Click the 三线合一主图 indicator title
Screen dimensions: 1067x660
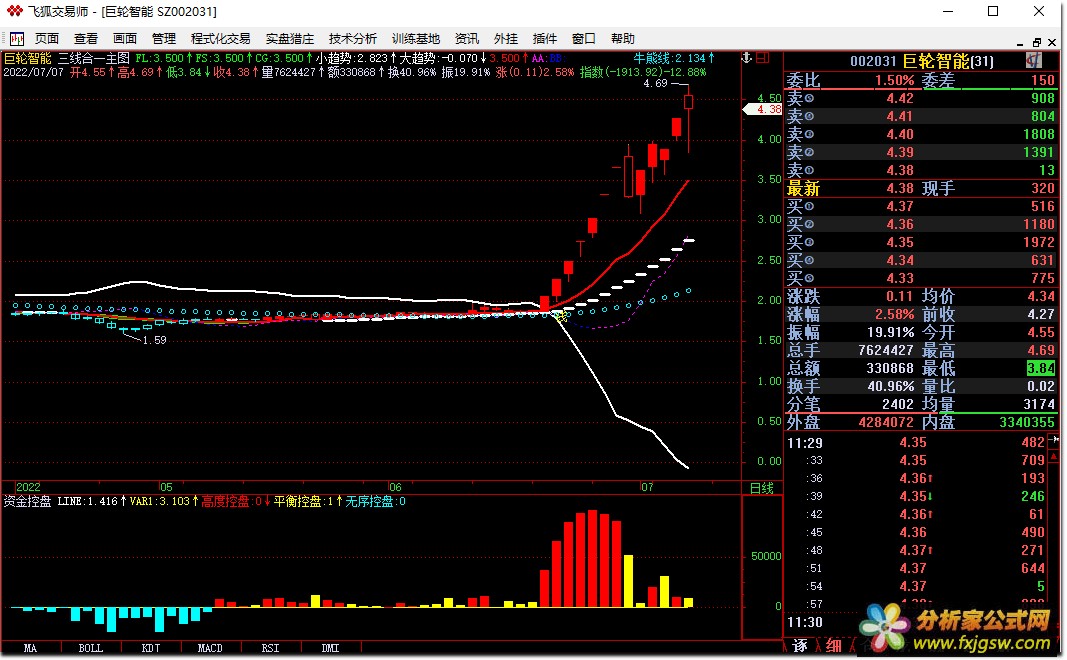pyautogui.click(x=93, y=59)
